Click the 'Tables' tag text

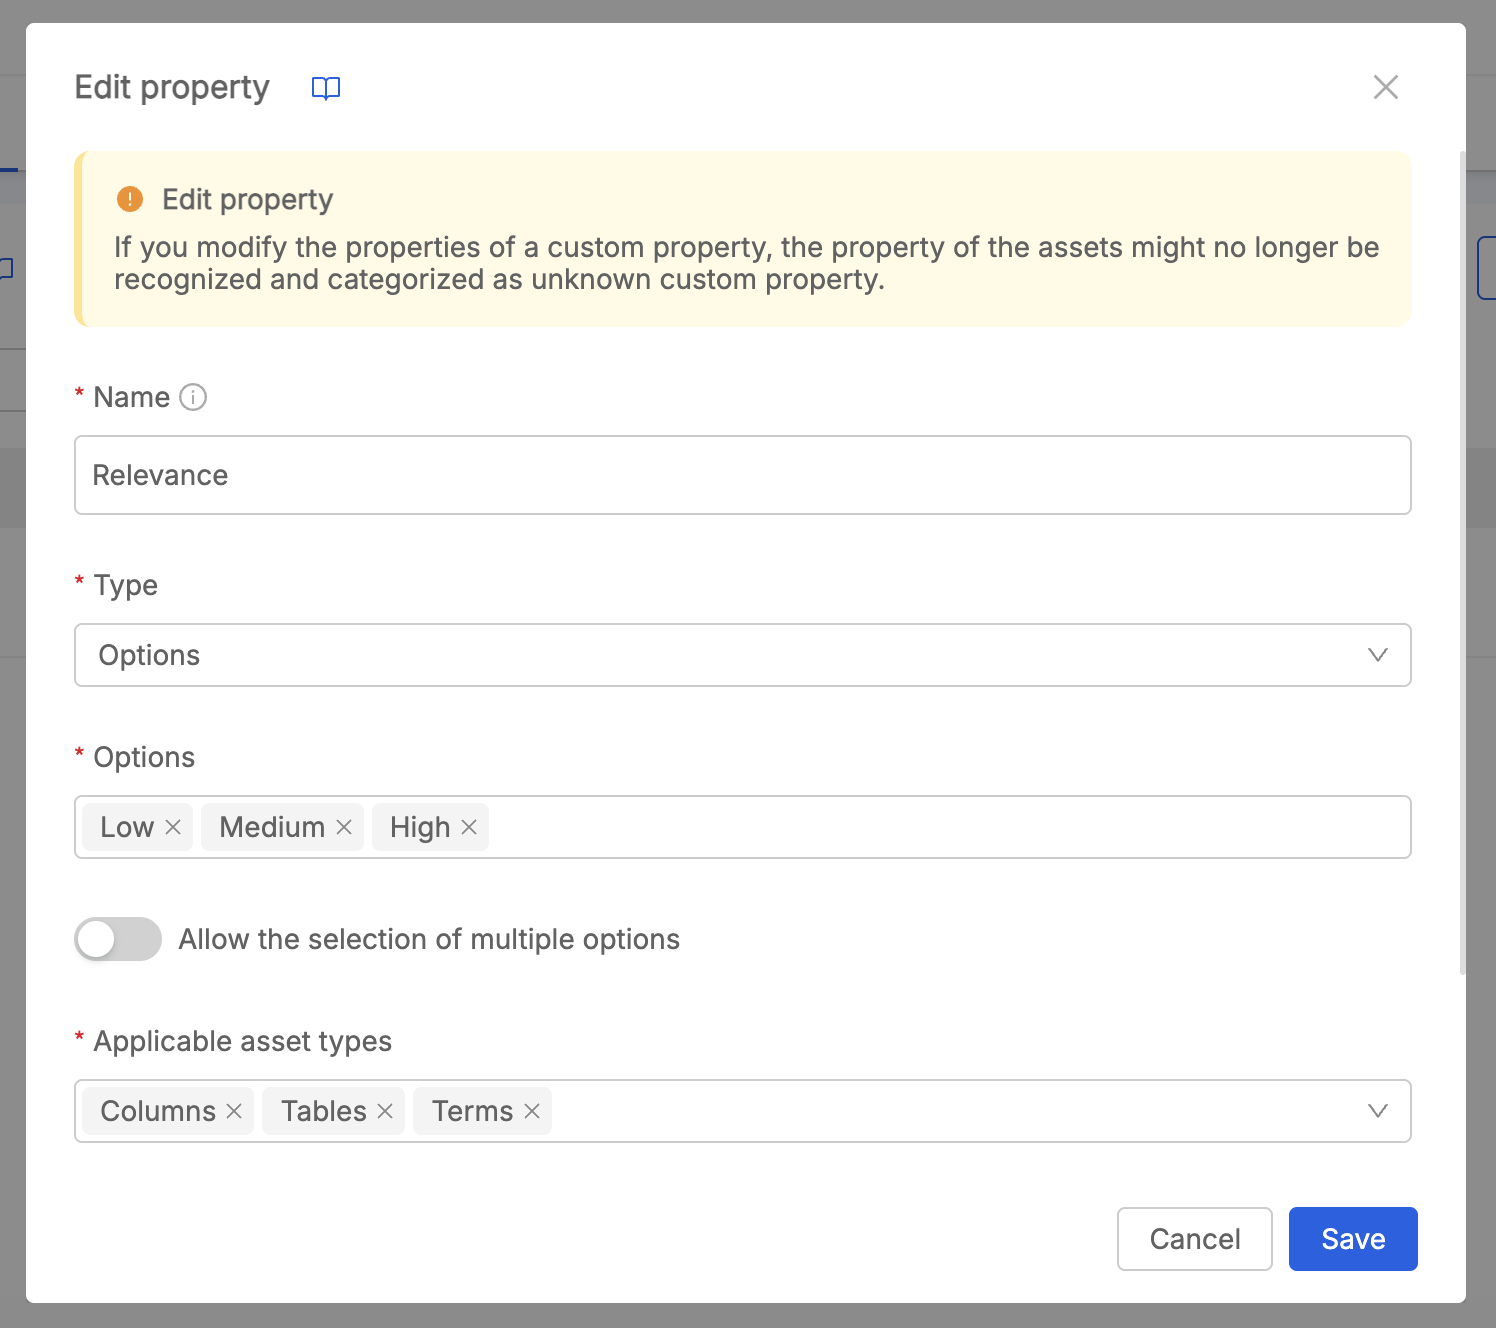[x=324, y=1111]
